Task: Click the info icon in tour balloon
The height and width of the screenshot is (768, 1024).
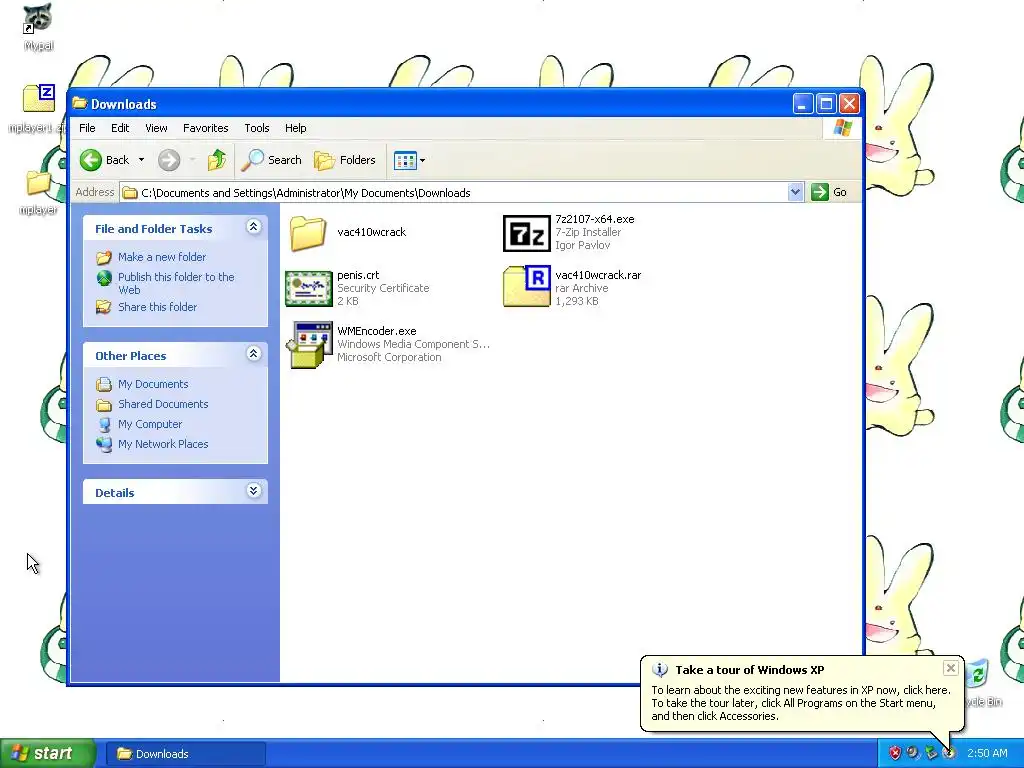Action: pos(660,670)
